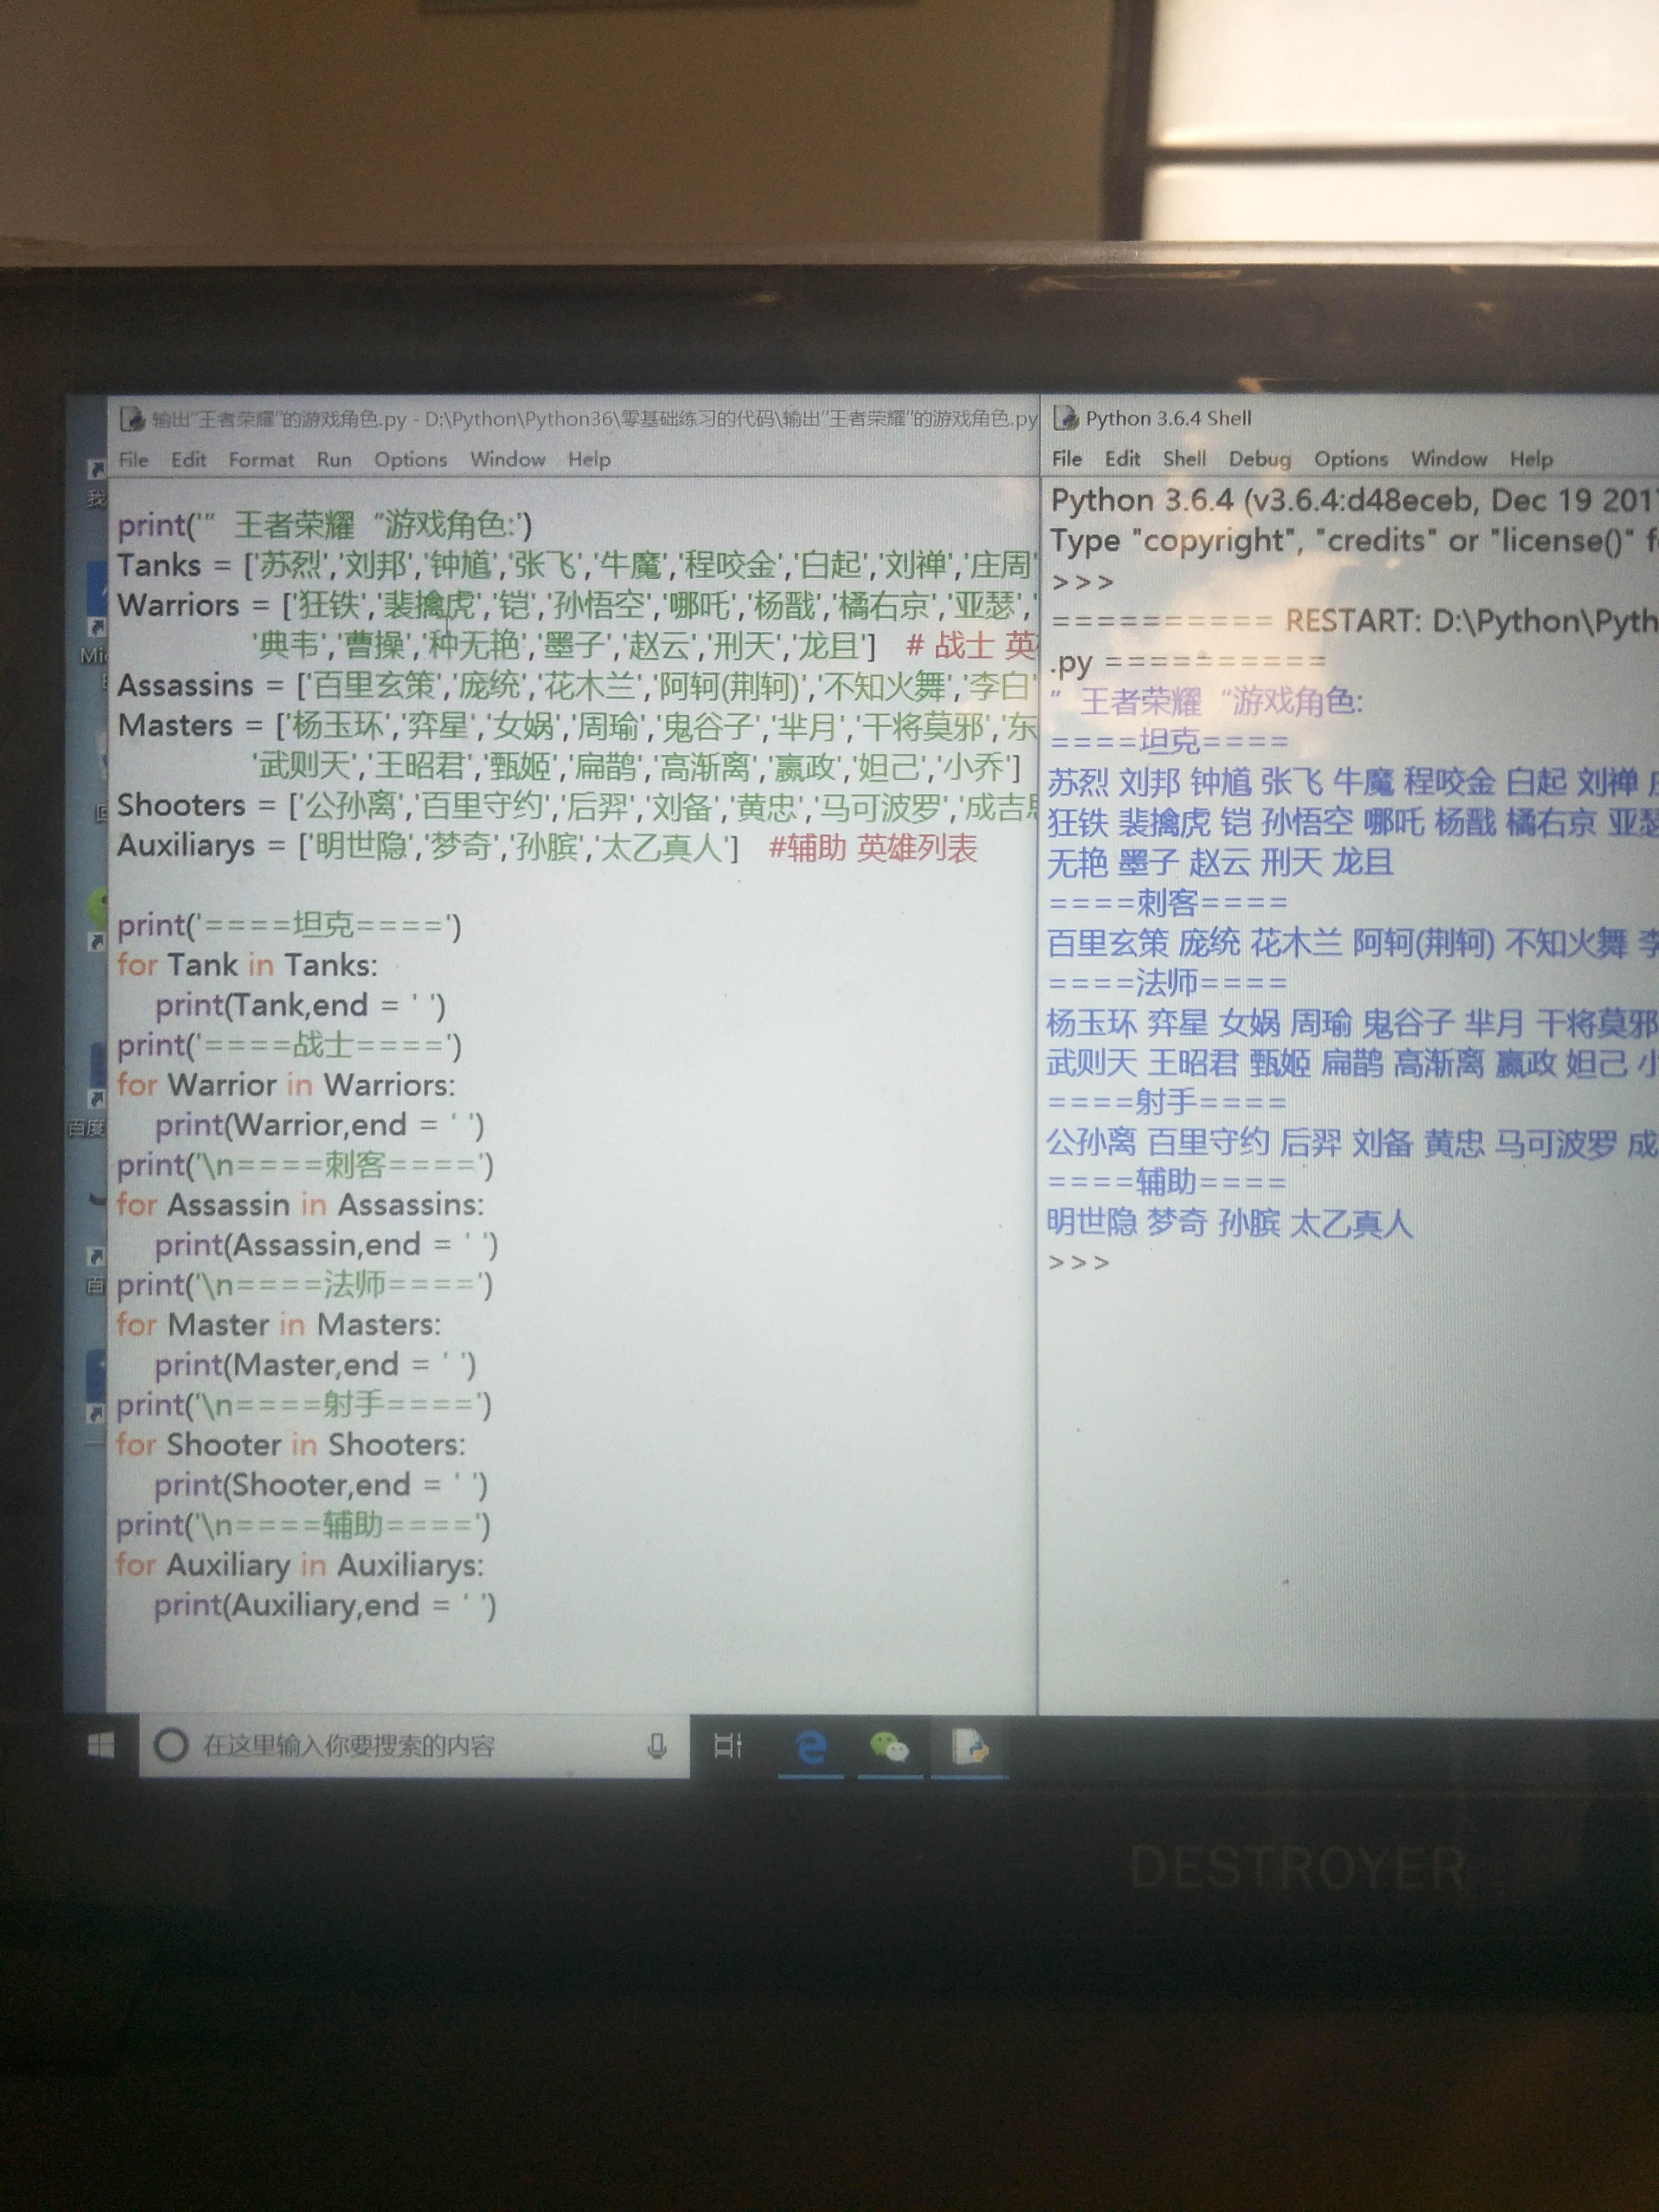The width and height of the screenshot is (1659, 2212).
Task: Click 'for Shooter in Shooters:' line
Action: pos(291,1445)
